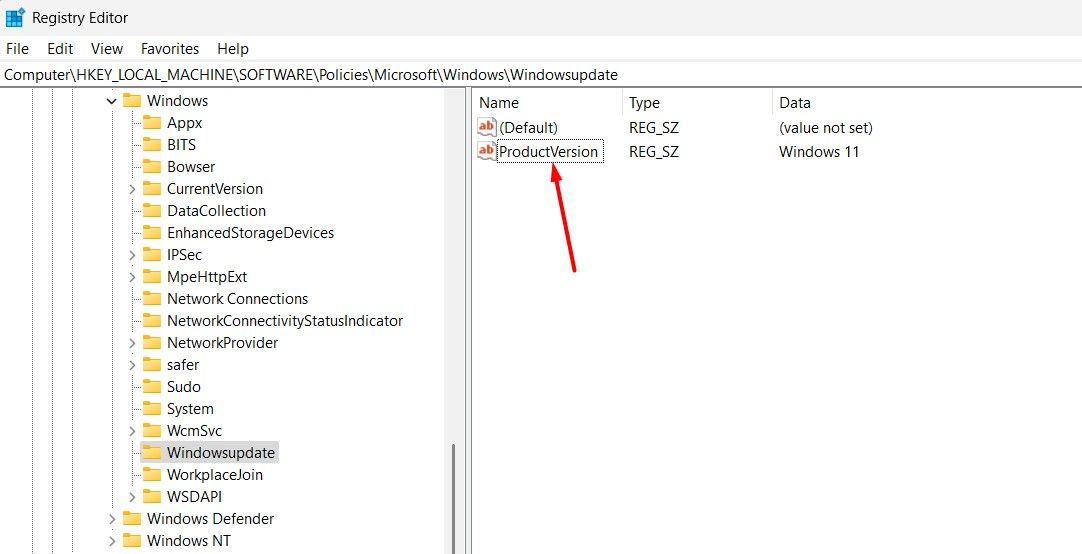This screenshot has width=1082, height=554.
Task: Select the (Default) value name
Action: point(529,128)
